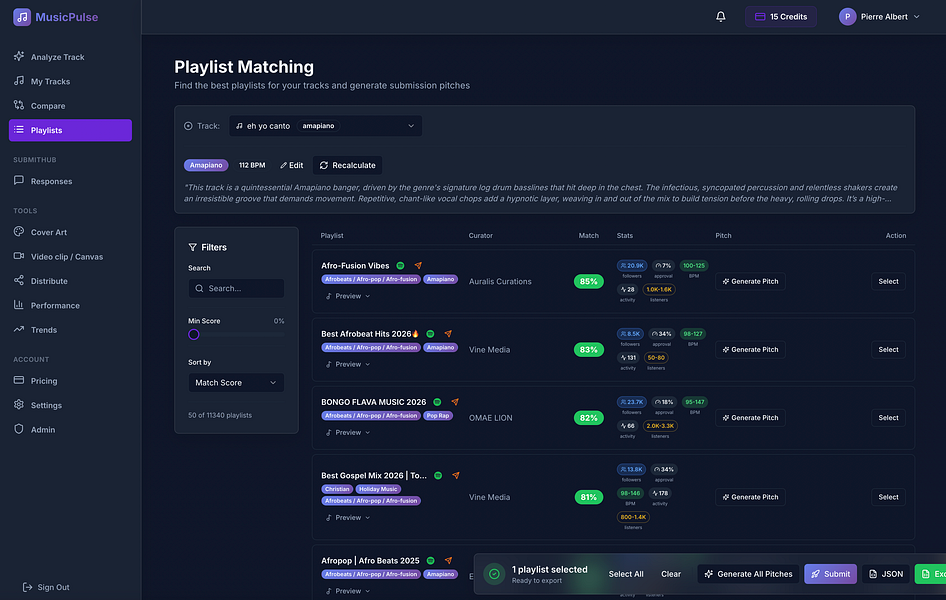Open Video clip / Canvas
This screenshot has height=600, width=946.
click(67, 255)
